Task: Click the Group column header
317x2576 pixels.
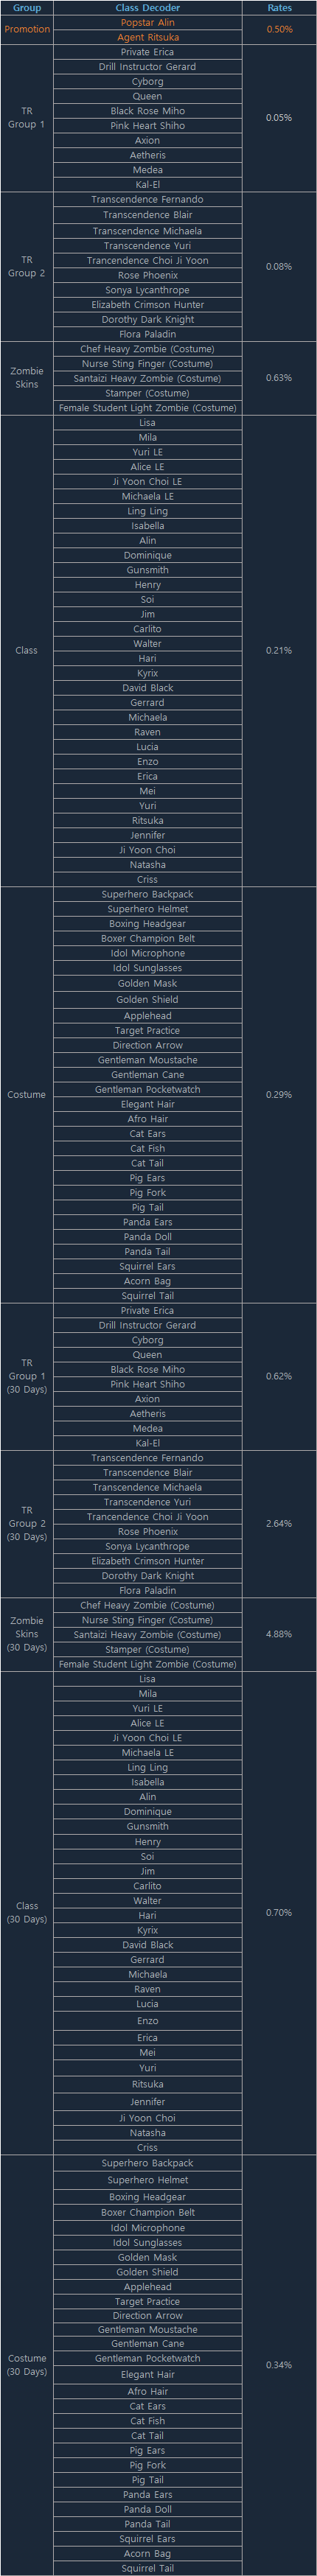Action: pyautogui.click(x=27, y=8)
